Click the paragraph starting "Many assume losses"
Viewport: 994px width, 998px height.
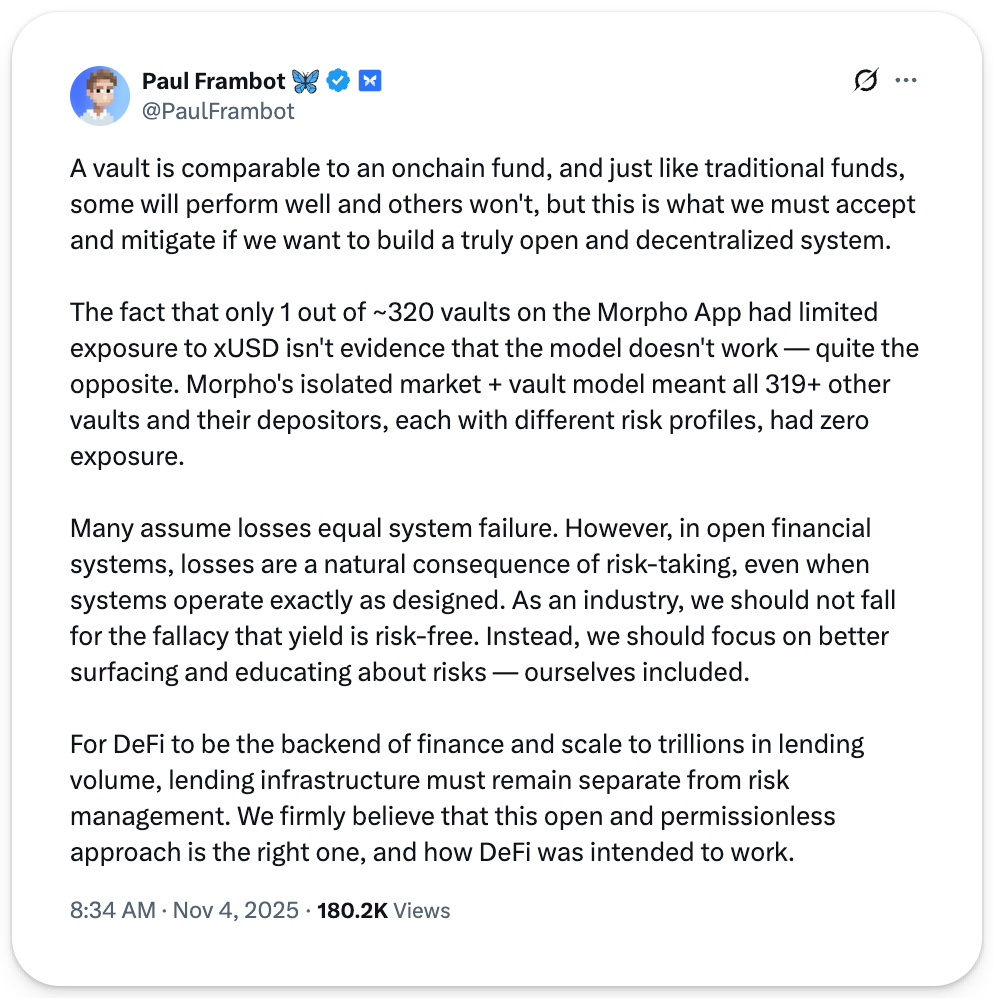click(483, 599)
